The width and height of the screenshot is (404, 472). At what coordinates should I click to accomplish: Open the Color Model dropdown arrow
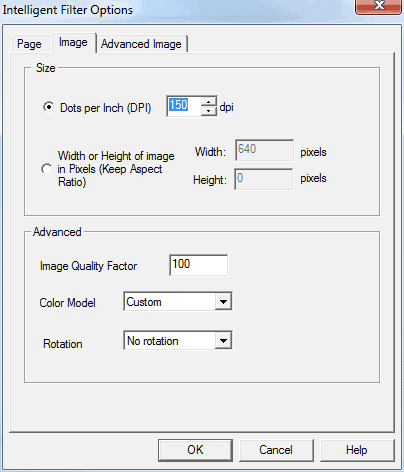[223, 302]
